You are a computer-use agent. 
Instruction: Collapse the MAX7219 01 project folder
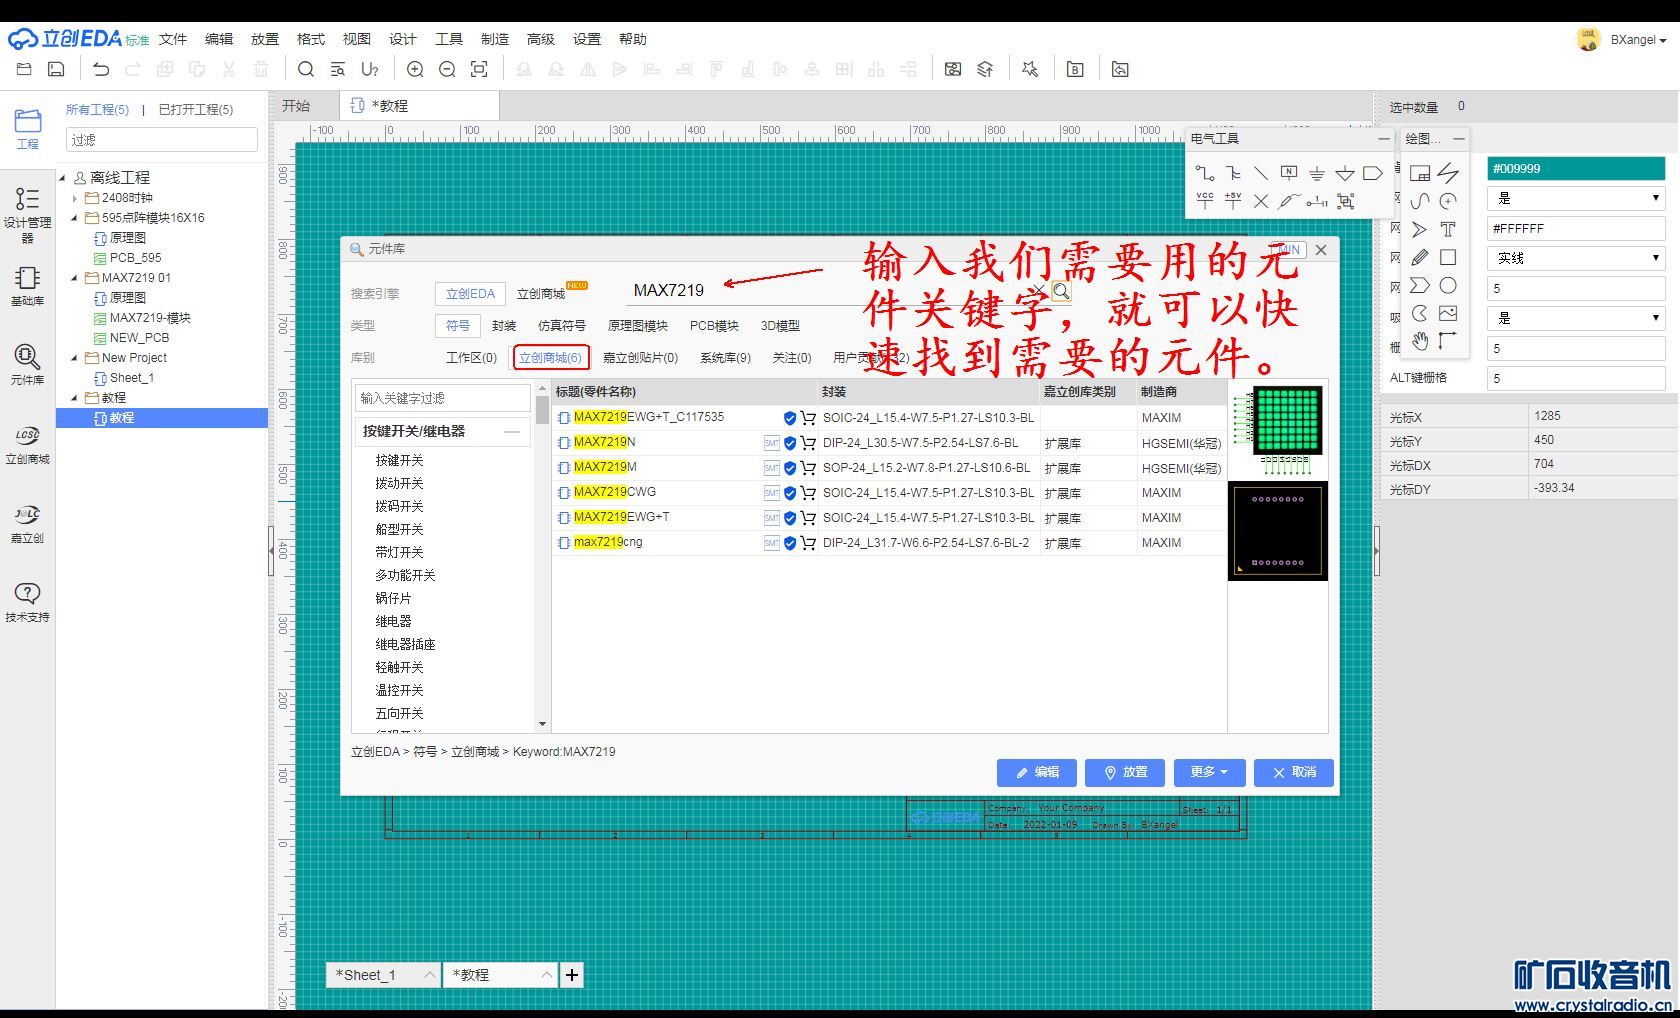tap(74, 278)
